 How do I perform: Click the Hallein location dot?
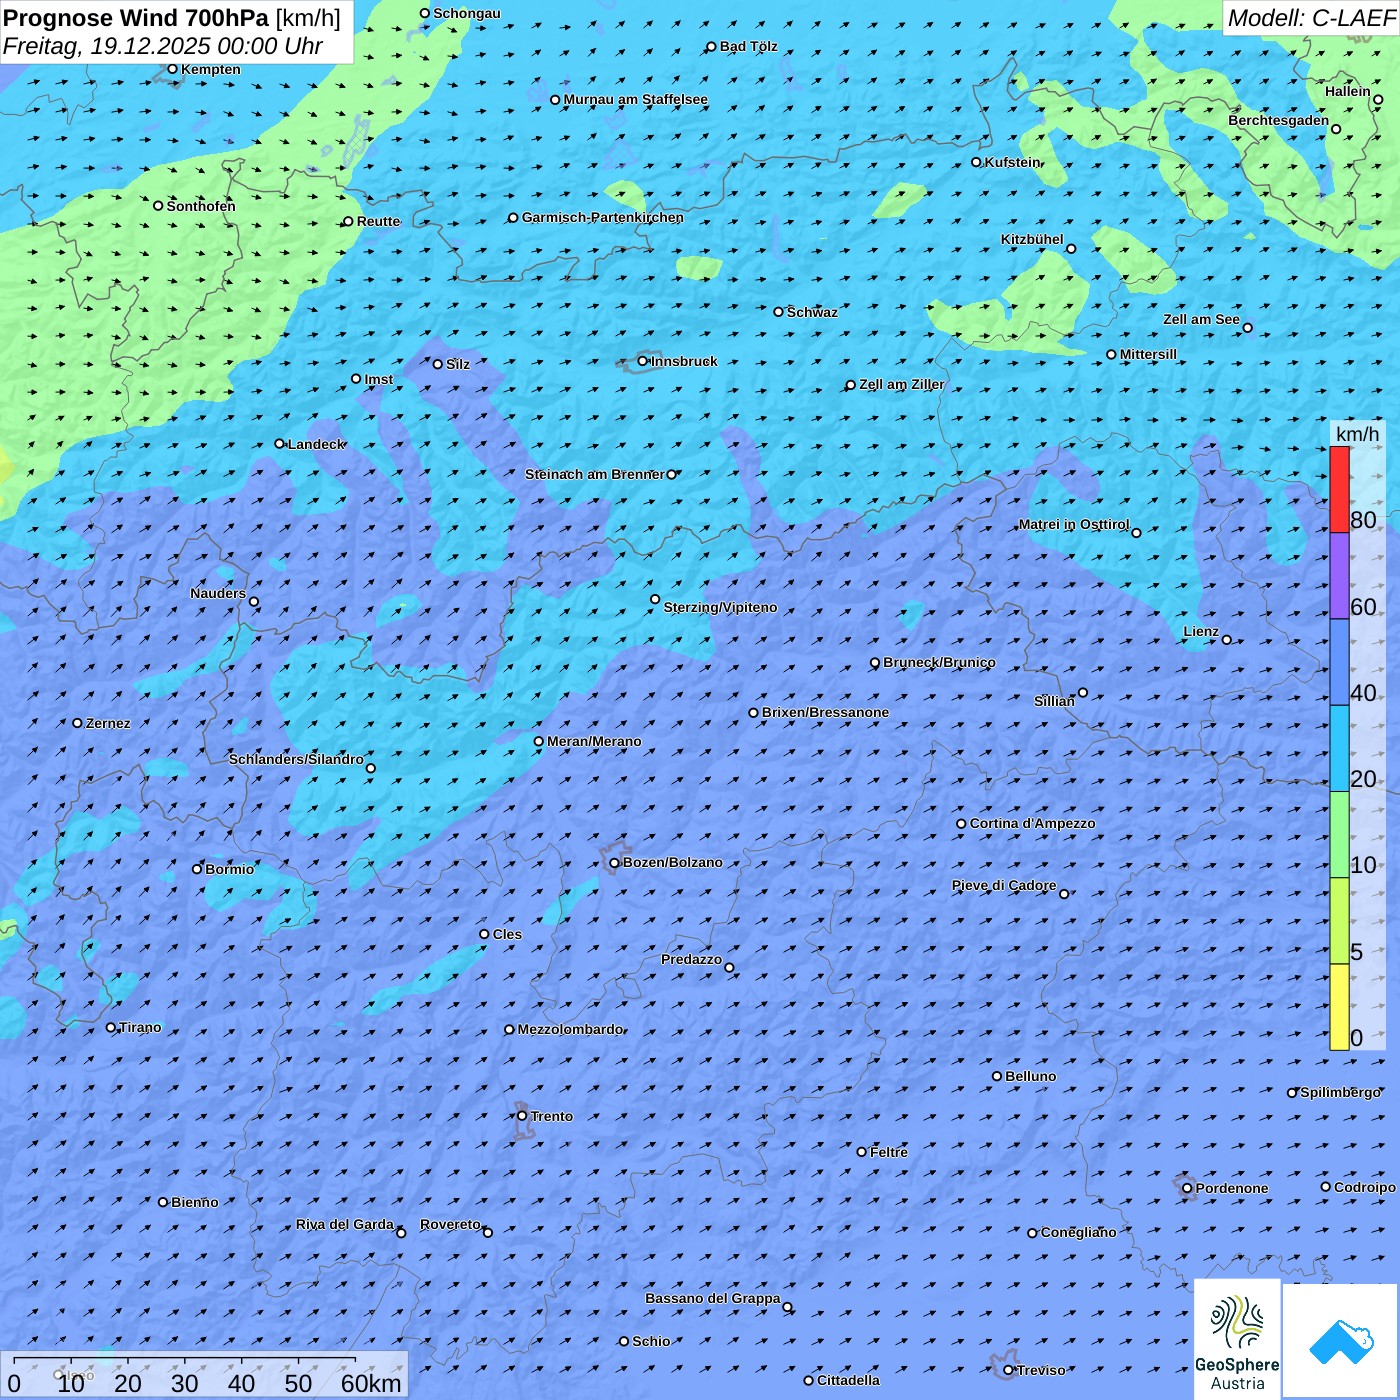[x=1378, y=99]
